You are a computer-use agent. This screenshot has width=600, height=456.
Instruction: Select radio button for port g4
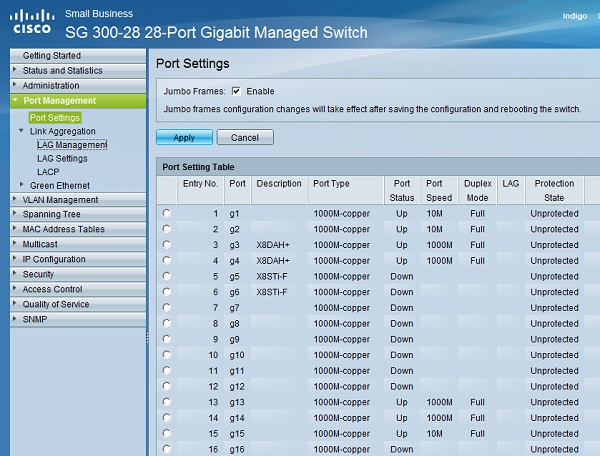[166, 260]
